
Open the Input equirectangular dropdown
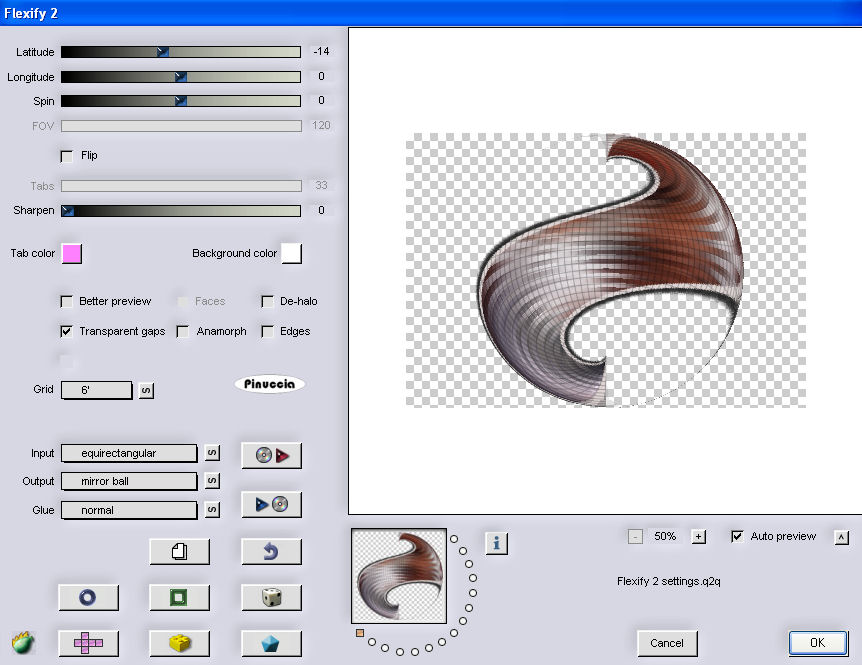[129, 453]
